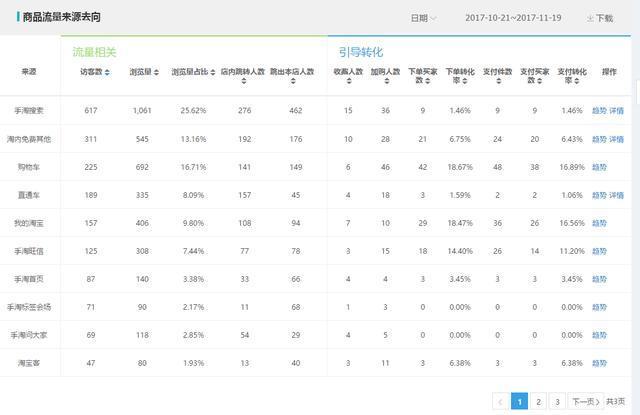Click the 18.67% order conversion cell
Viewport: 640px width, 415px height.
pyautogui.click(x=460, y=167)
